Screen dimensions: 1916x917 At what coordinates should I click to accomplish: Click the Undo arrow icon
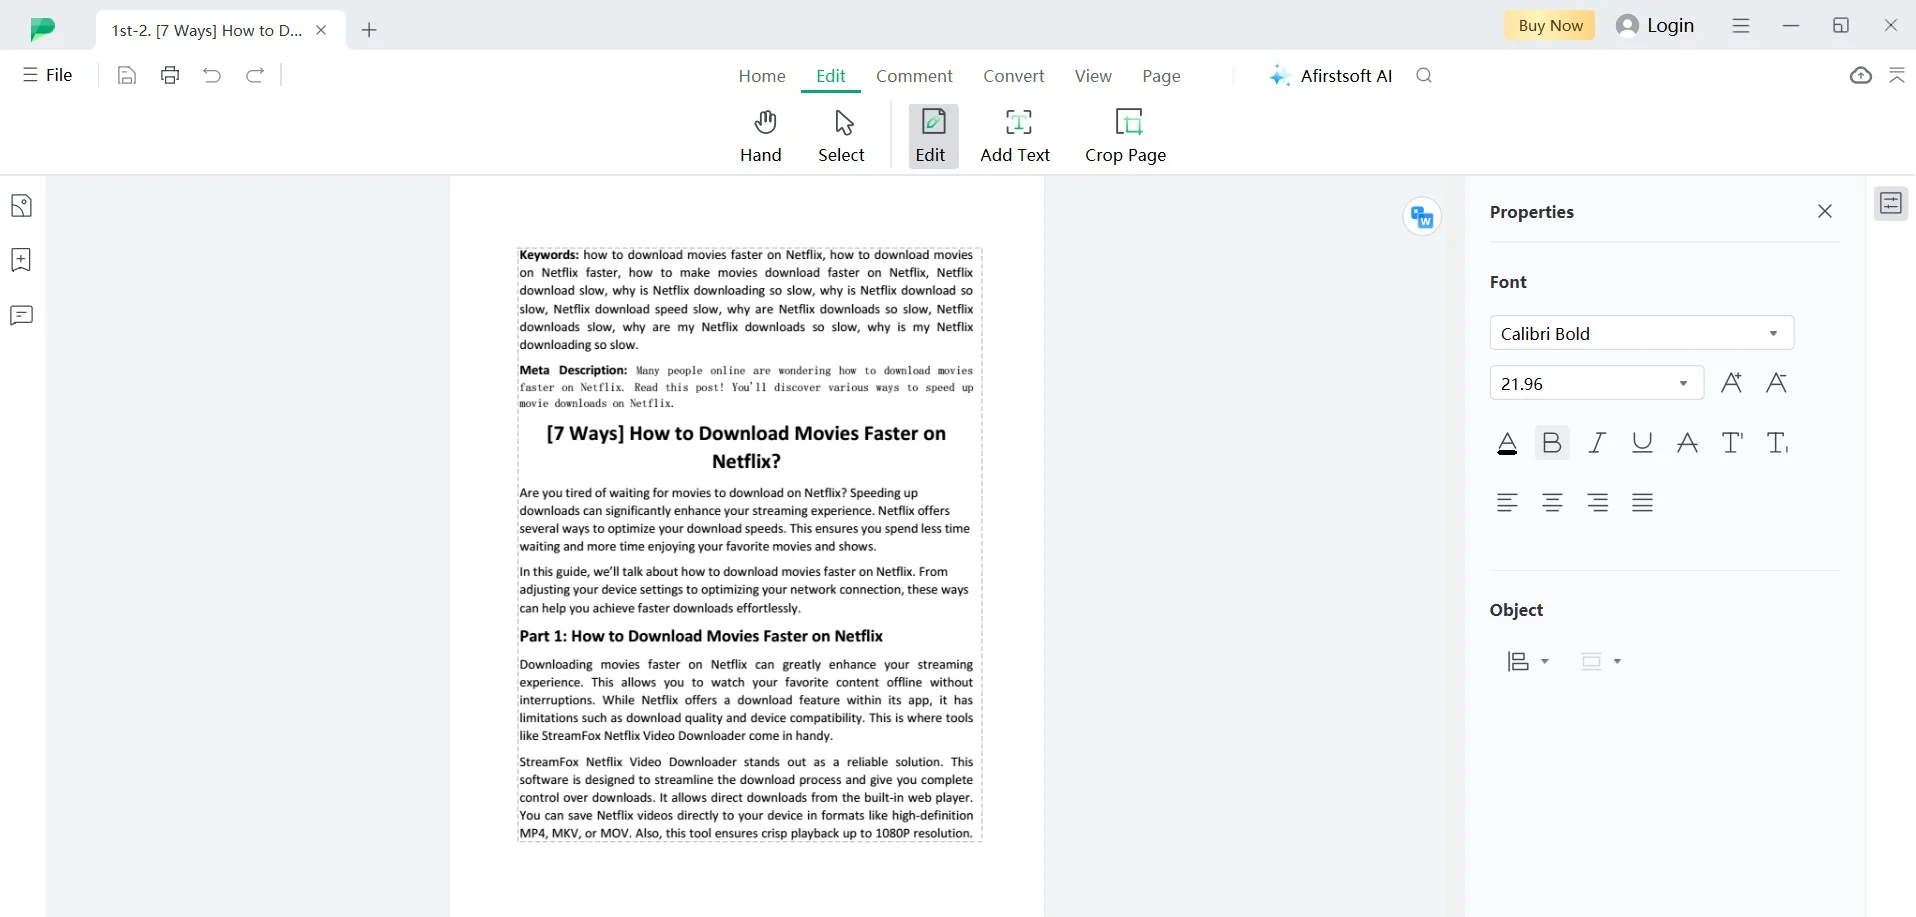(212, 75)
